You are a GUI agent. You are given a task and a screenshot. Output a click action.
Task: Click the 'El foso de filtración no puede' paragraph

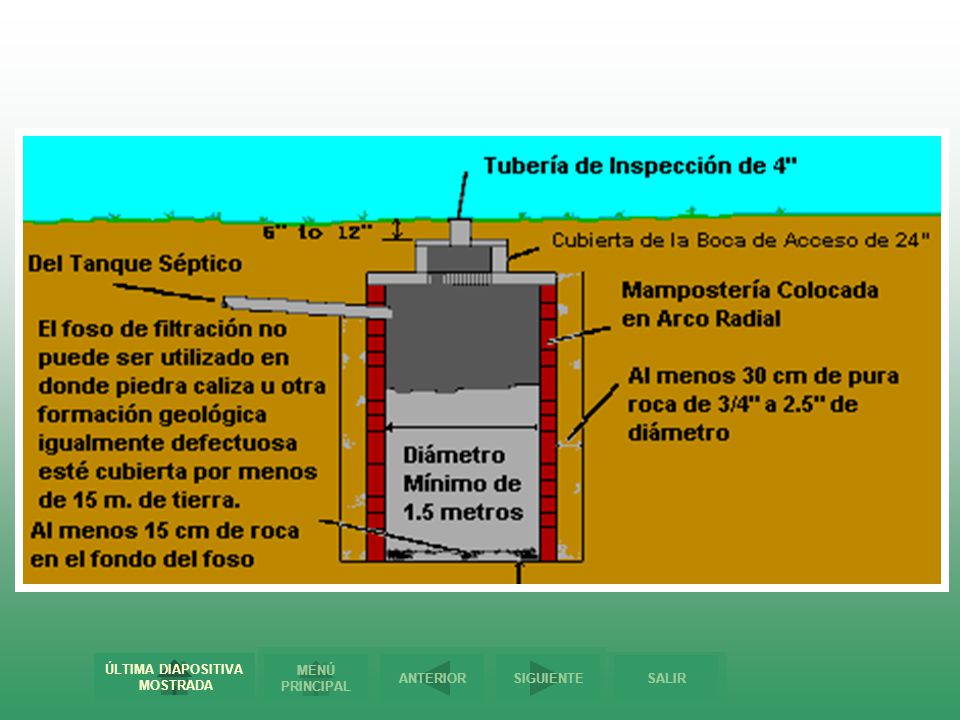pyautogui.click(x=181, y=414)
